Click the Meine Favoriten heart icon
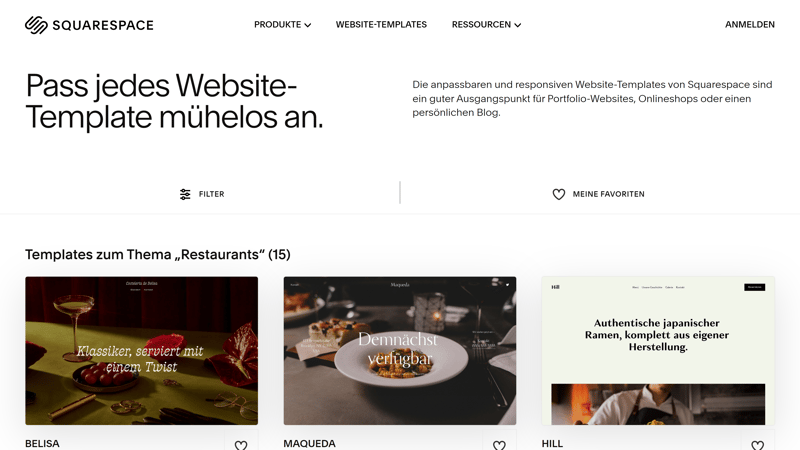 (559, 194)
